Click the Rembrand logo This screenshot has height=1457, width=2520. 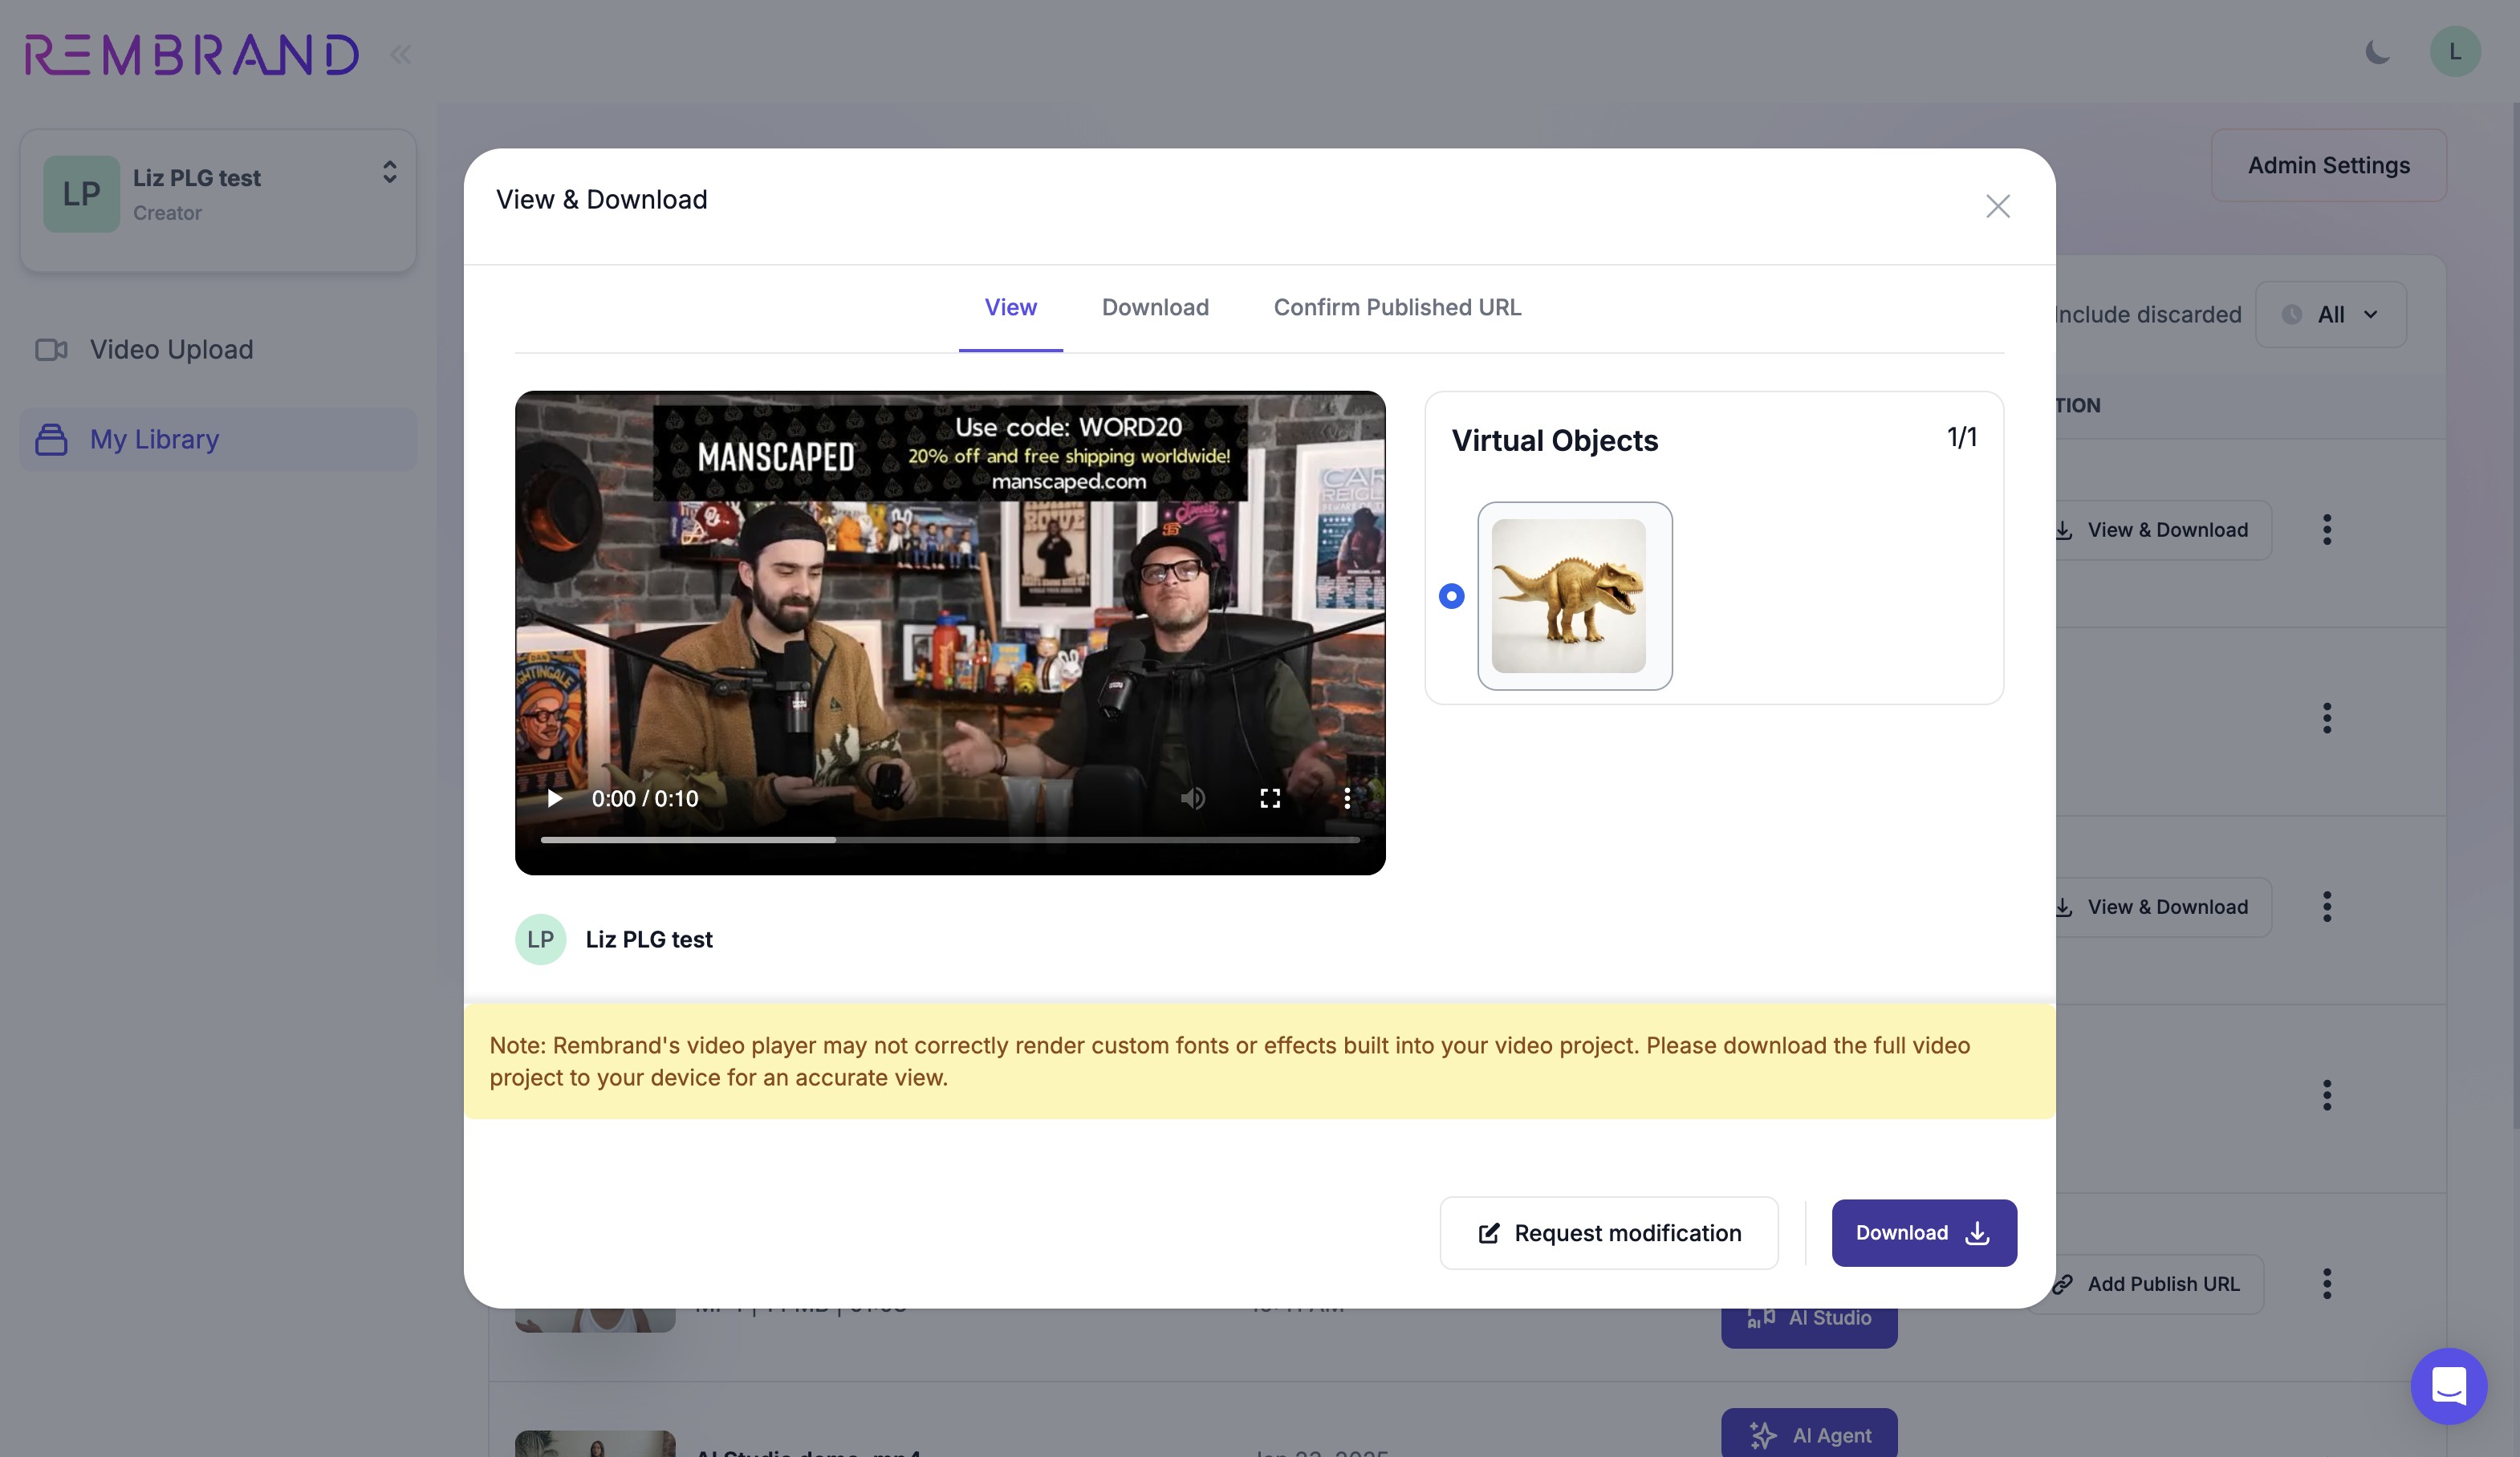click(x=192, y=55)
